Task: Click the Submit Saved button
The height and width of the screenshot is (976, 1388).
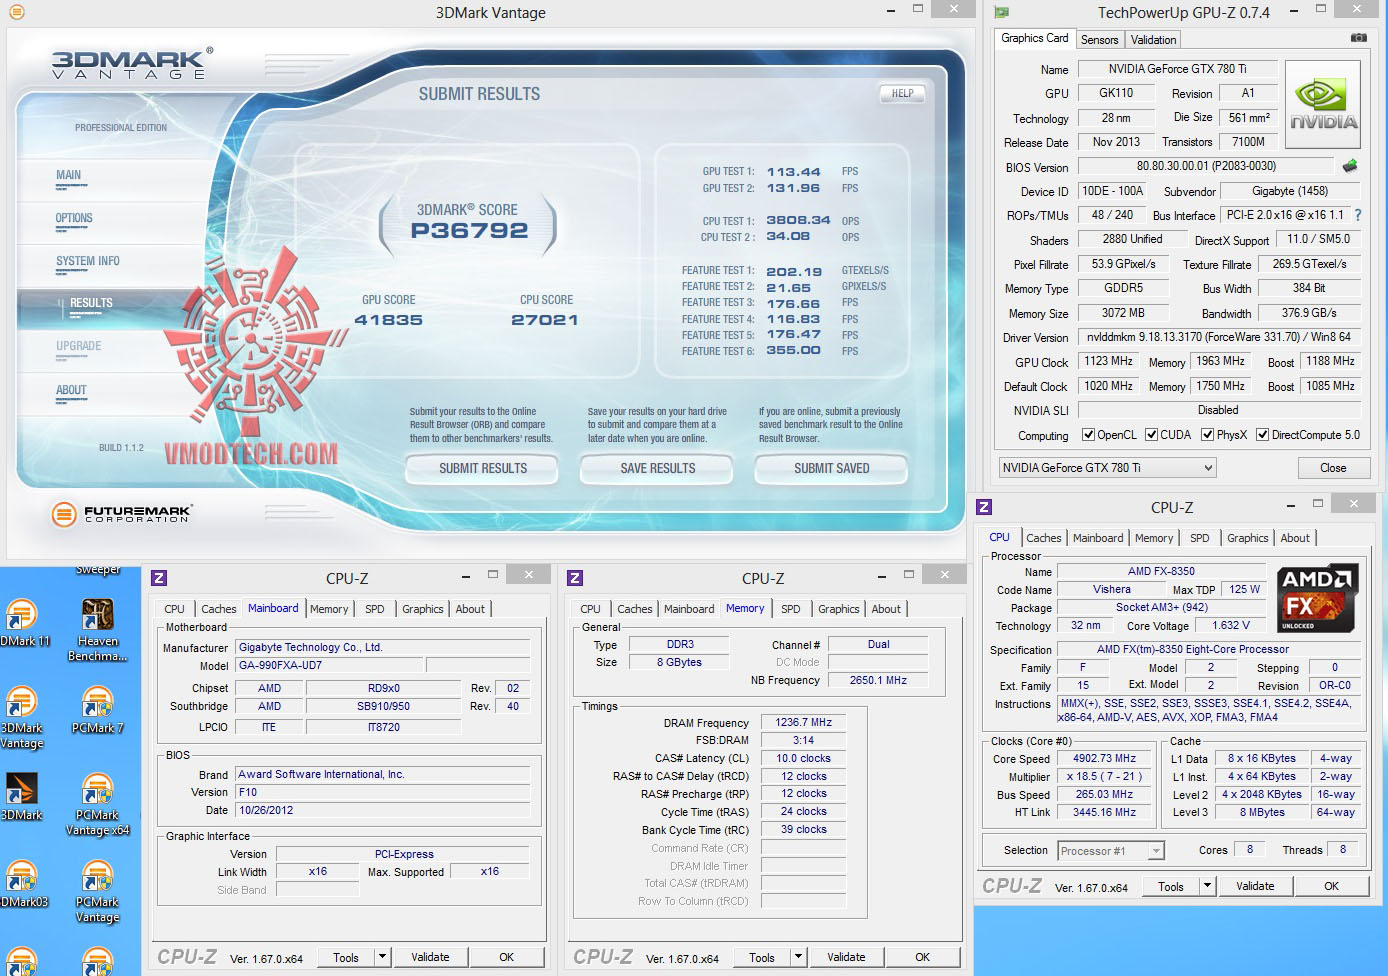Action: pyautogui.click(x=832, y=468)
